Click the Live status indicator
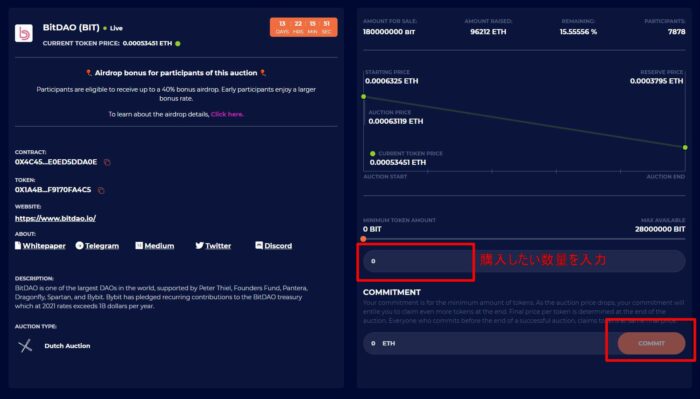This screenshot has width=700, height=399. [x=113, y=28]
